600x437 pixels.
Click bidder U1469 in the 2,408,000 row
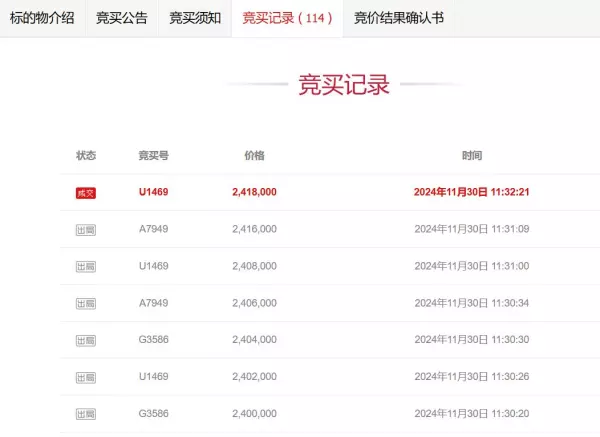153,266
